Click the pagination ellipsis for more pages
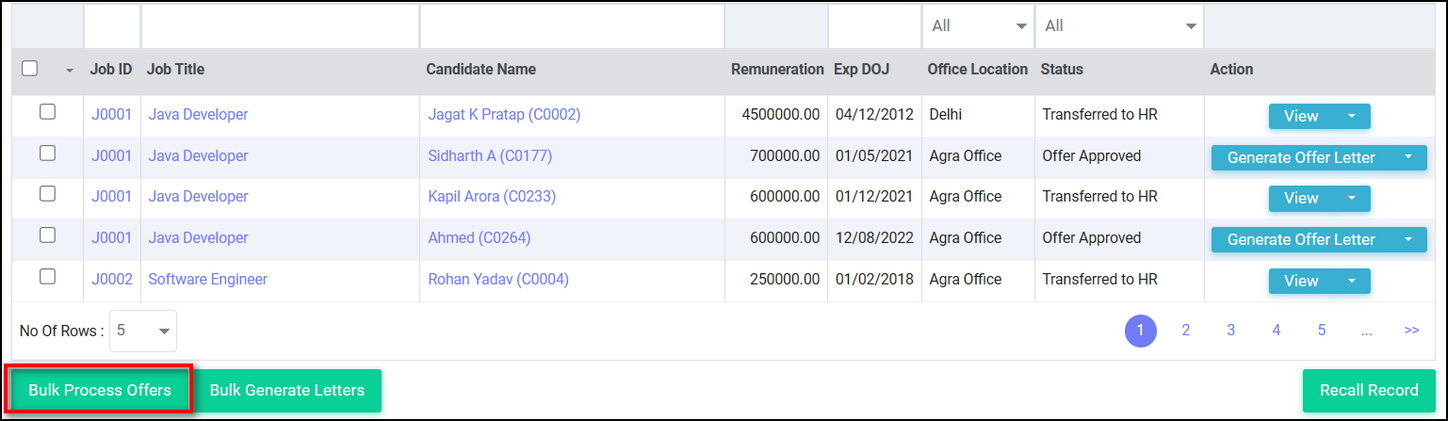1448x421 pixels. click(x=1366, y=330)
